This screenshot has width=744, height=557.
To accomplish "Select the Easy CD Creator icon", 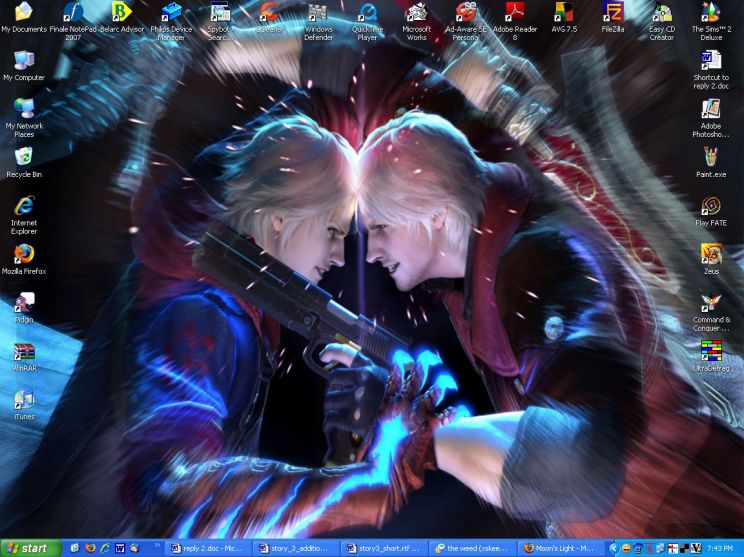I will coord(662,20).
